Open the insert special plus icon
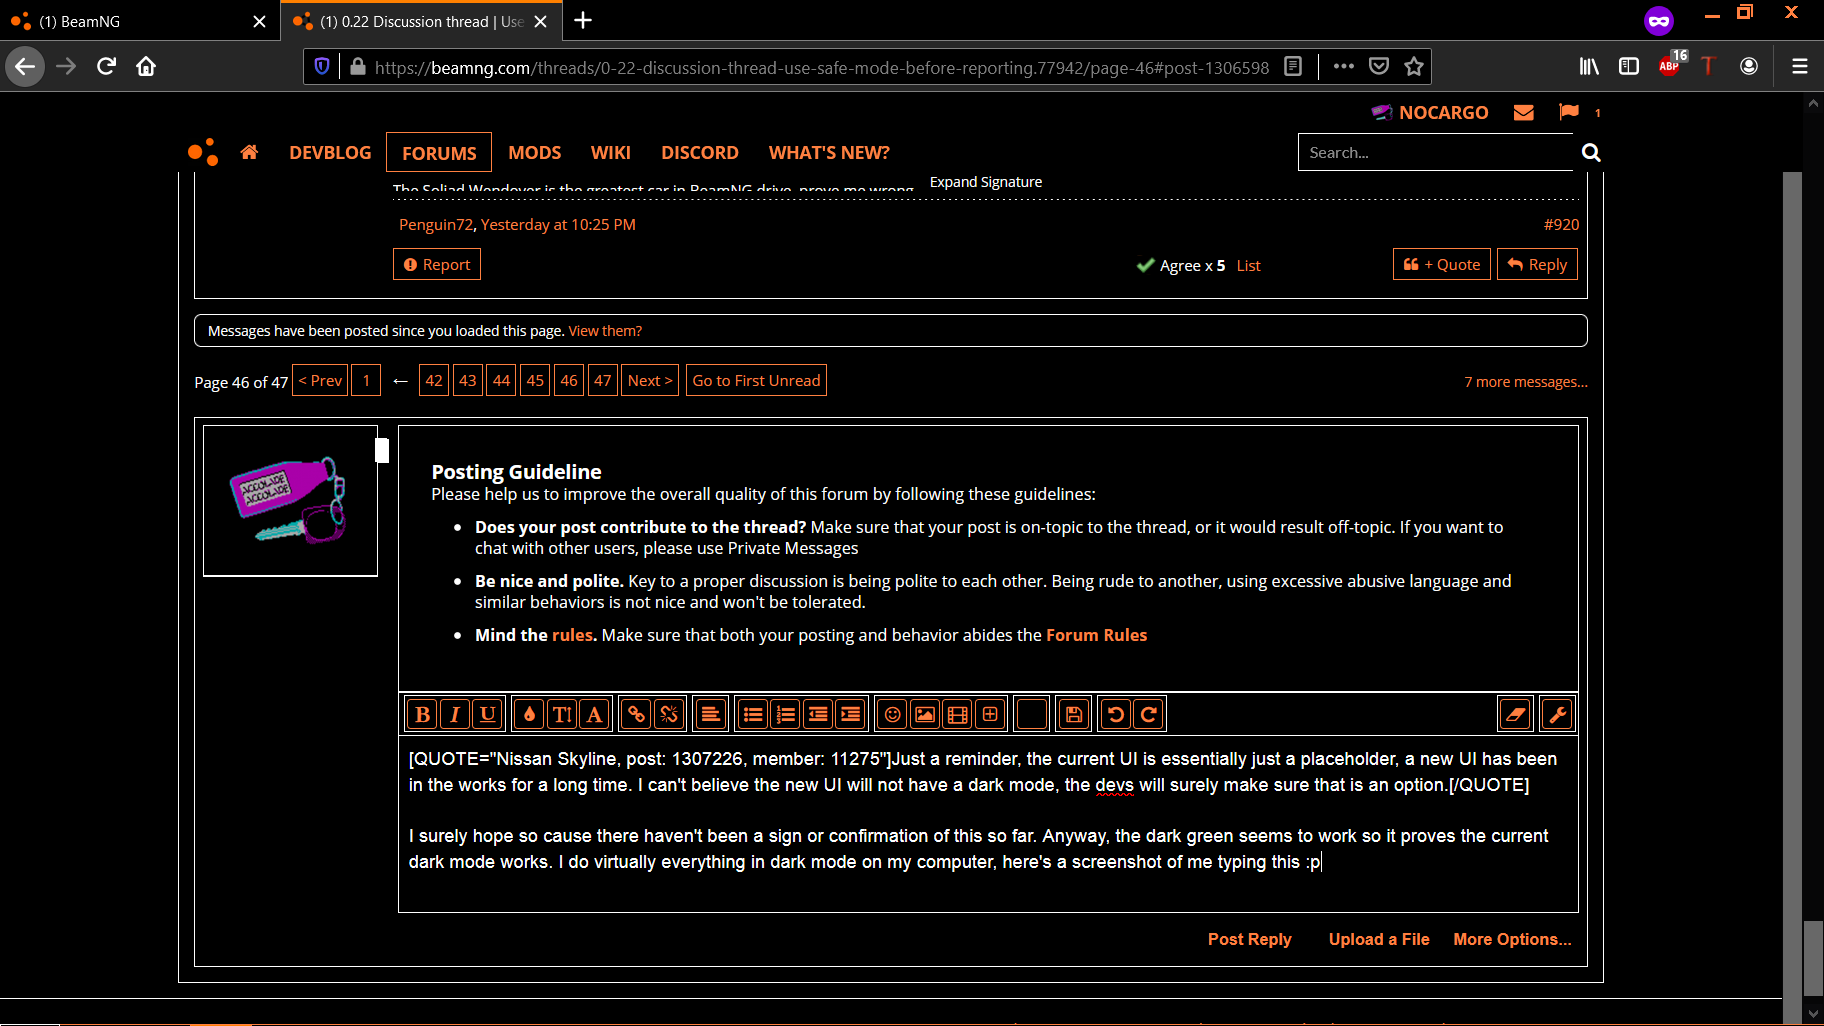 990,714
